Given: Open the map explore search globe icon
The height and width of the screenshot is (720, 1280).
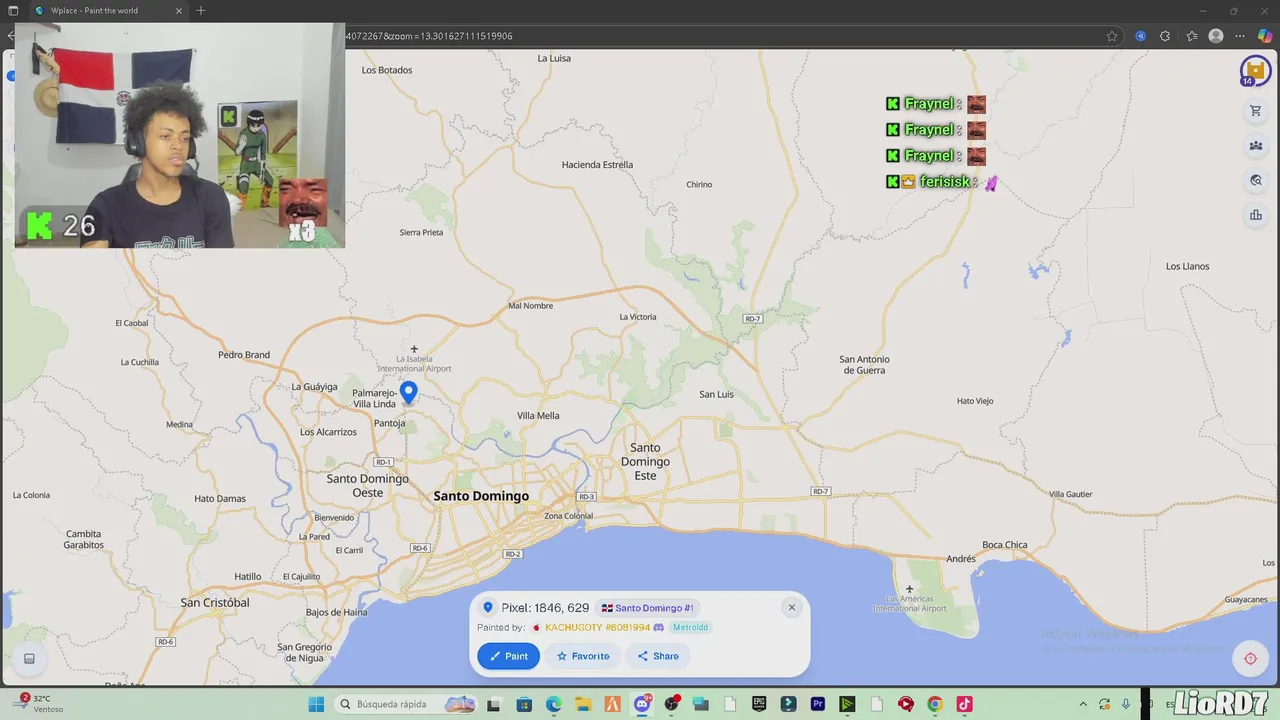Looking at the screenshot, I should pos(1255,181).
